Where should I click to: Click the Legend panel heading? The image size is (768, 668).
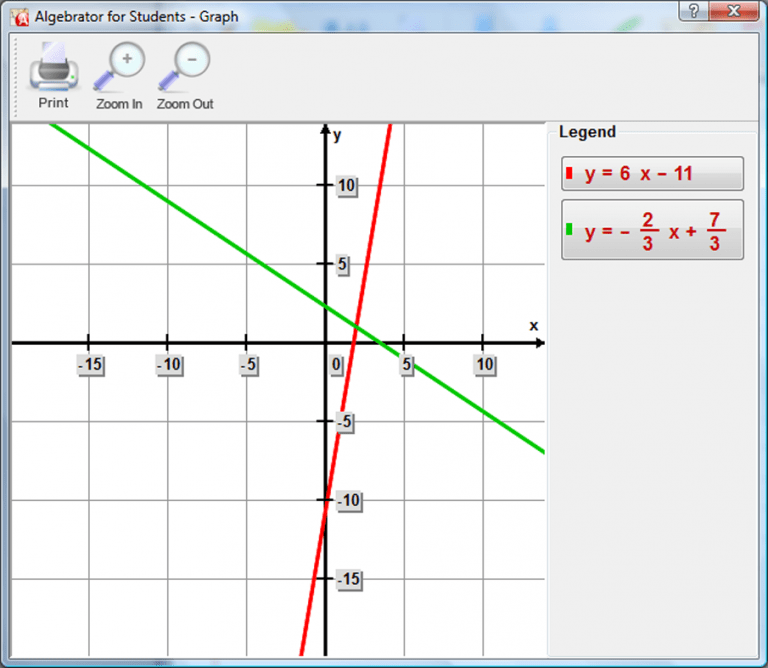[587, 132]
